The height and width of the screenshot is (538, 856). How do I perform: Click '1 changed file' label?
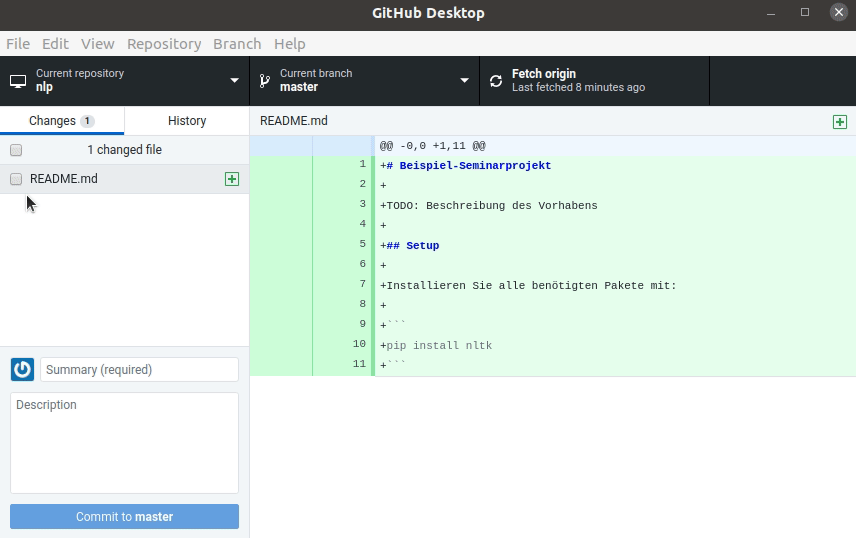(x=124, y=150)
